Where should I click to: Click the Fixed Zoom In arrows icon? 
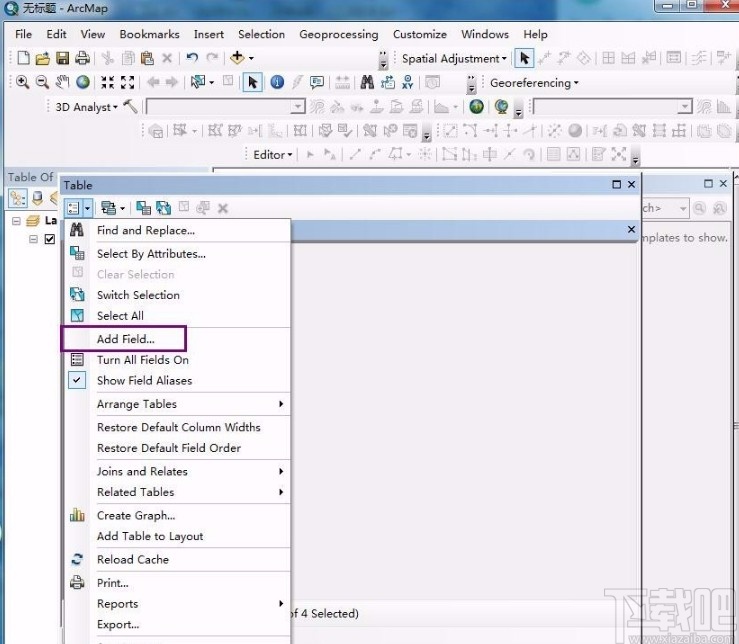(107, 82)
